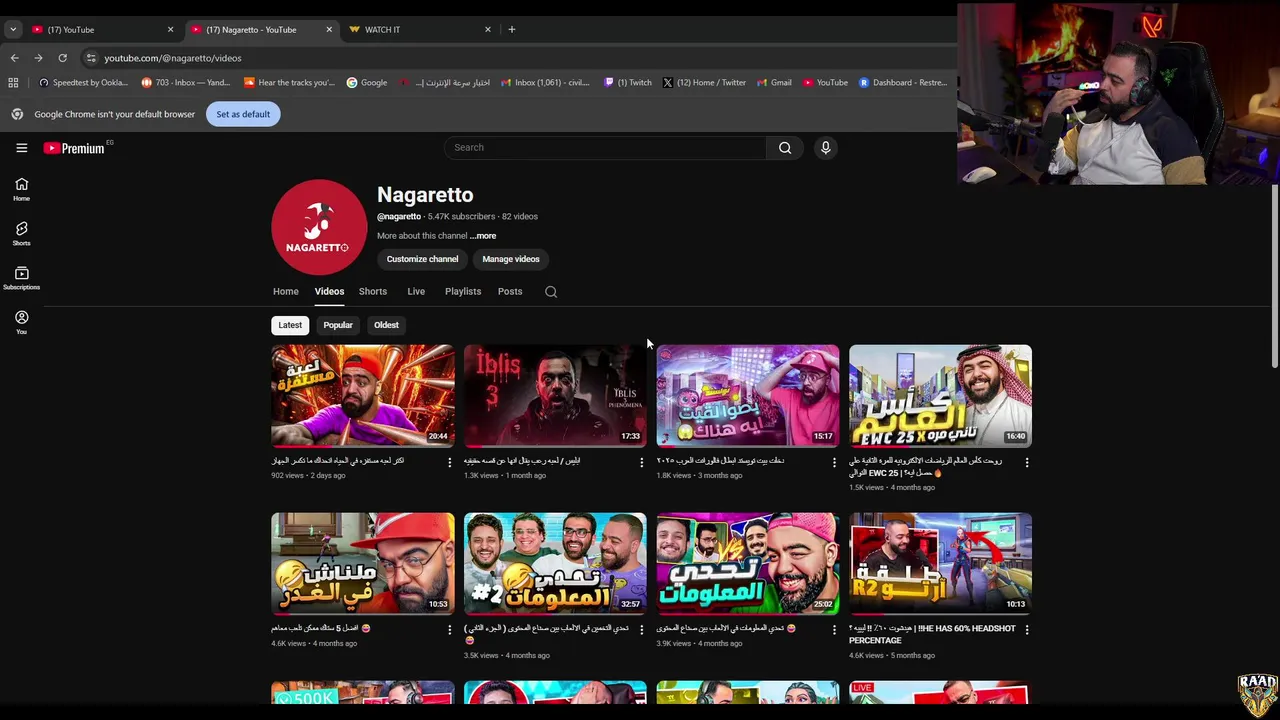This screenshot has width=1280, height=720.
Task: Sort videos by Oldest
Action: point(386,325)
